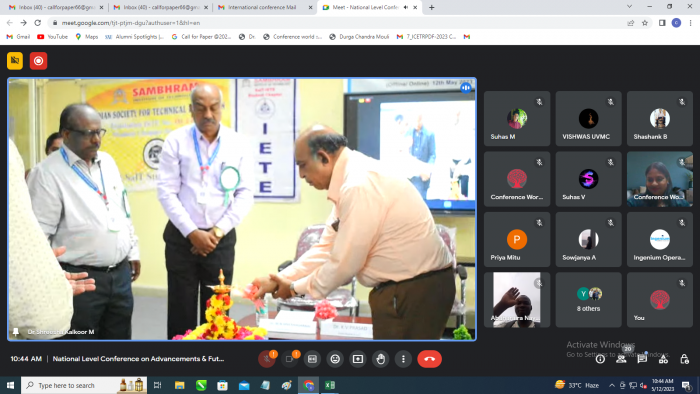Open the emoji reactions button
Viewport: 700px width, 394px height.
[x=335, y=359]
